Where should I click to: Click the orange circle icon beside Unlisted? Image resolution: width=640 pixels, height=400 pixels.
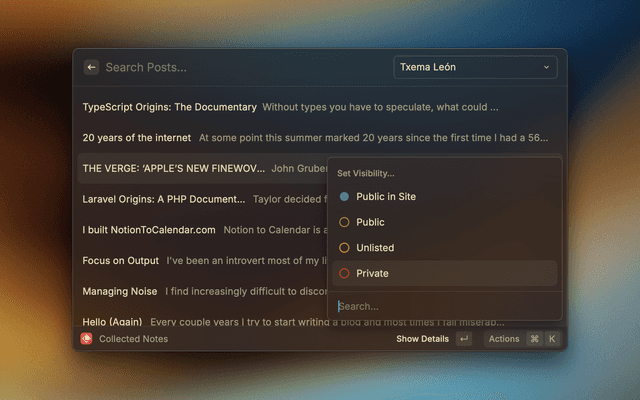coord(345,248)
